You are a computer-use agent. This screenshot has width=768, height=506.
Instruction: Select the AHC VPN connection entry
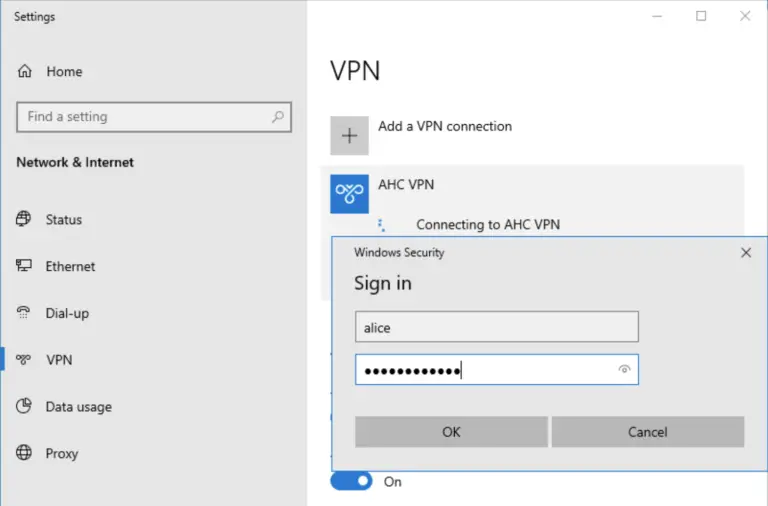click(406, 185)
